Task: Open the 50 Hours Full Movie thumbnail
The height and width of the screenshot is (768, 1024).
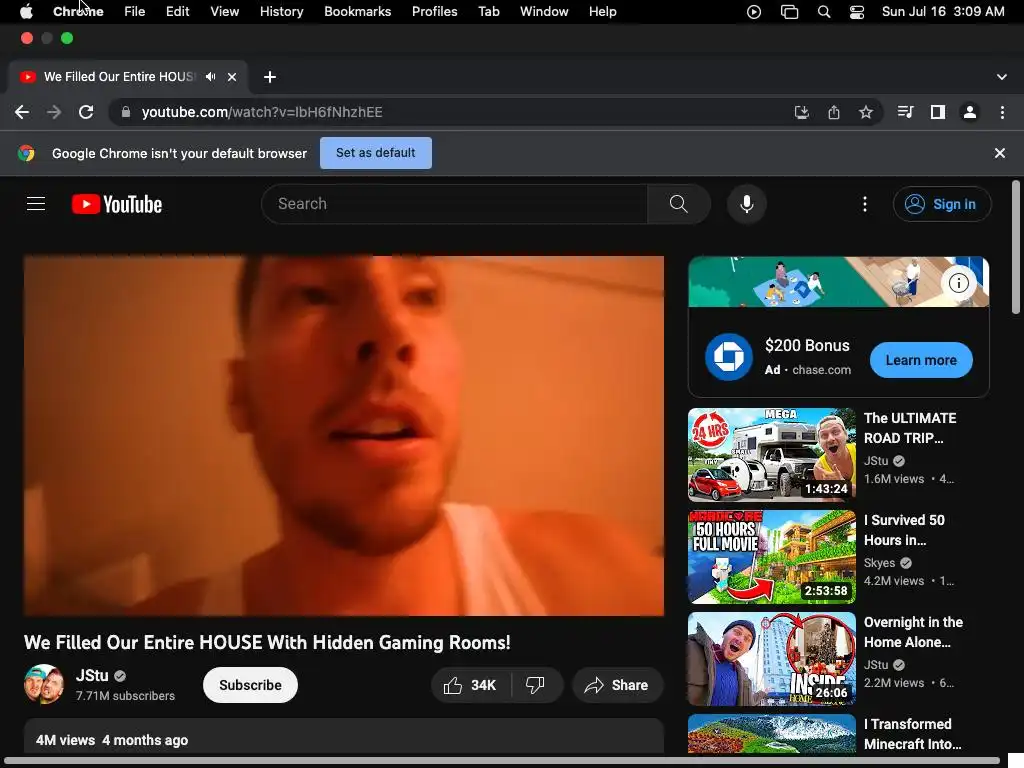Action: point(771,556)
